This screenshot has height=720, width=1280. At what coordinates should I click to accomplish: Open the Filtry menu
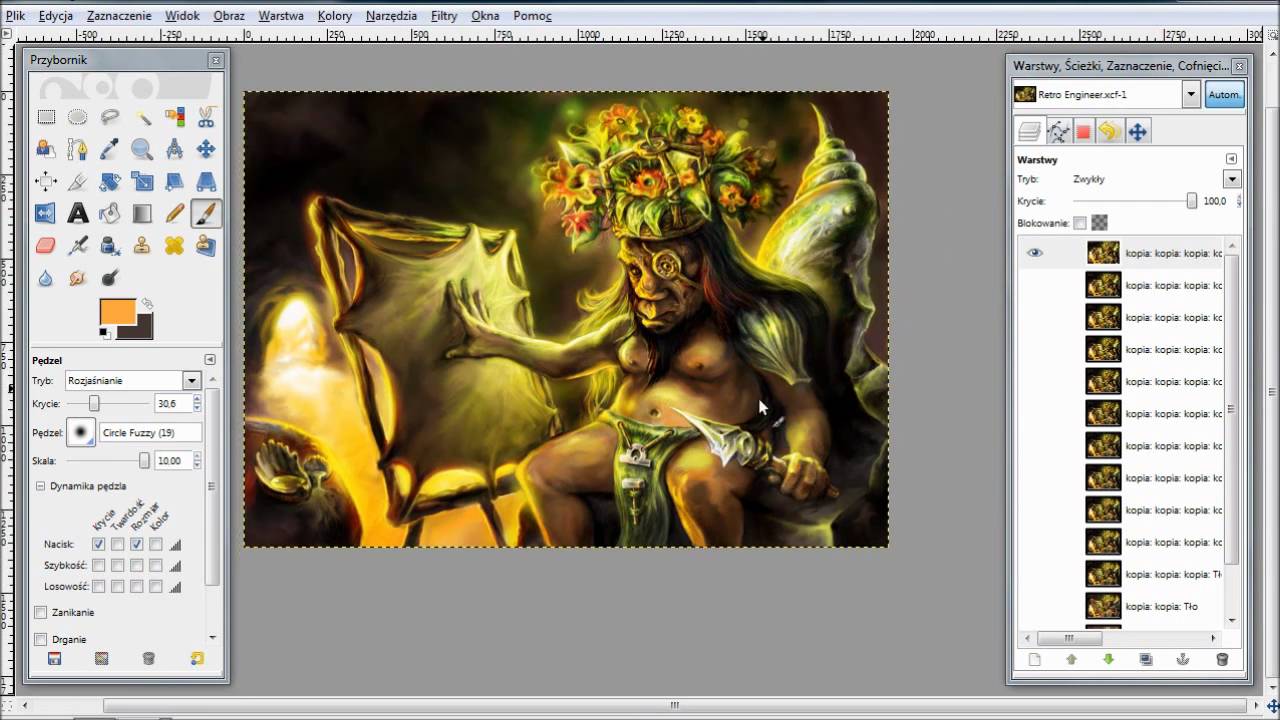click(444, 16)
